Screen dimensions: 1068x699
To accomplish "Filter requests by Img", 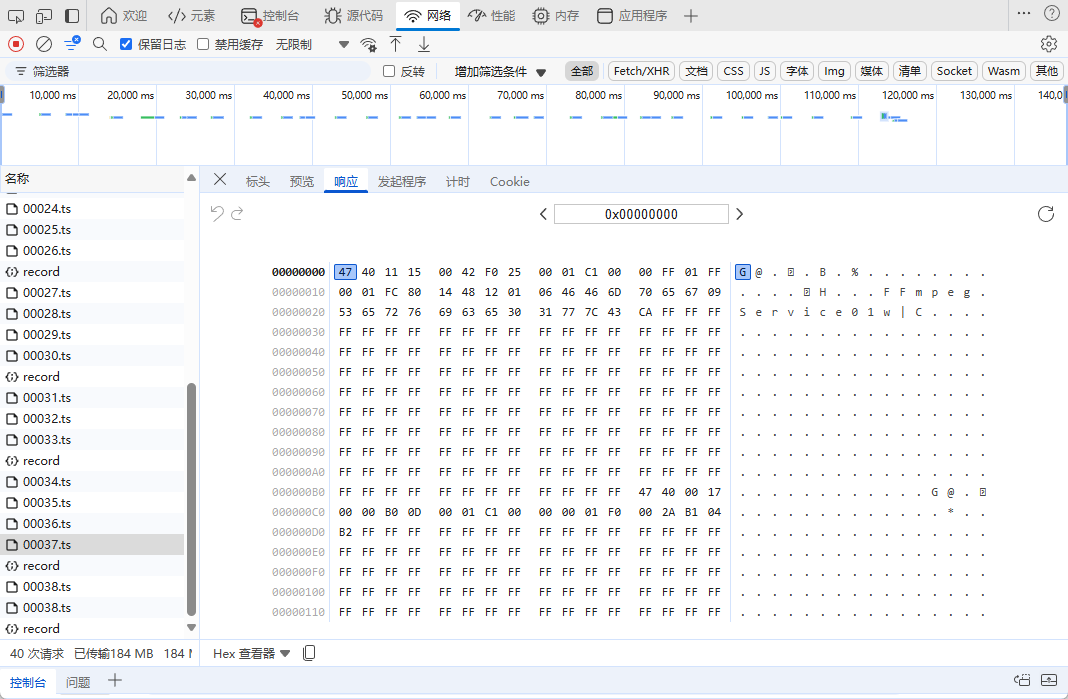I will click(834, 71).
